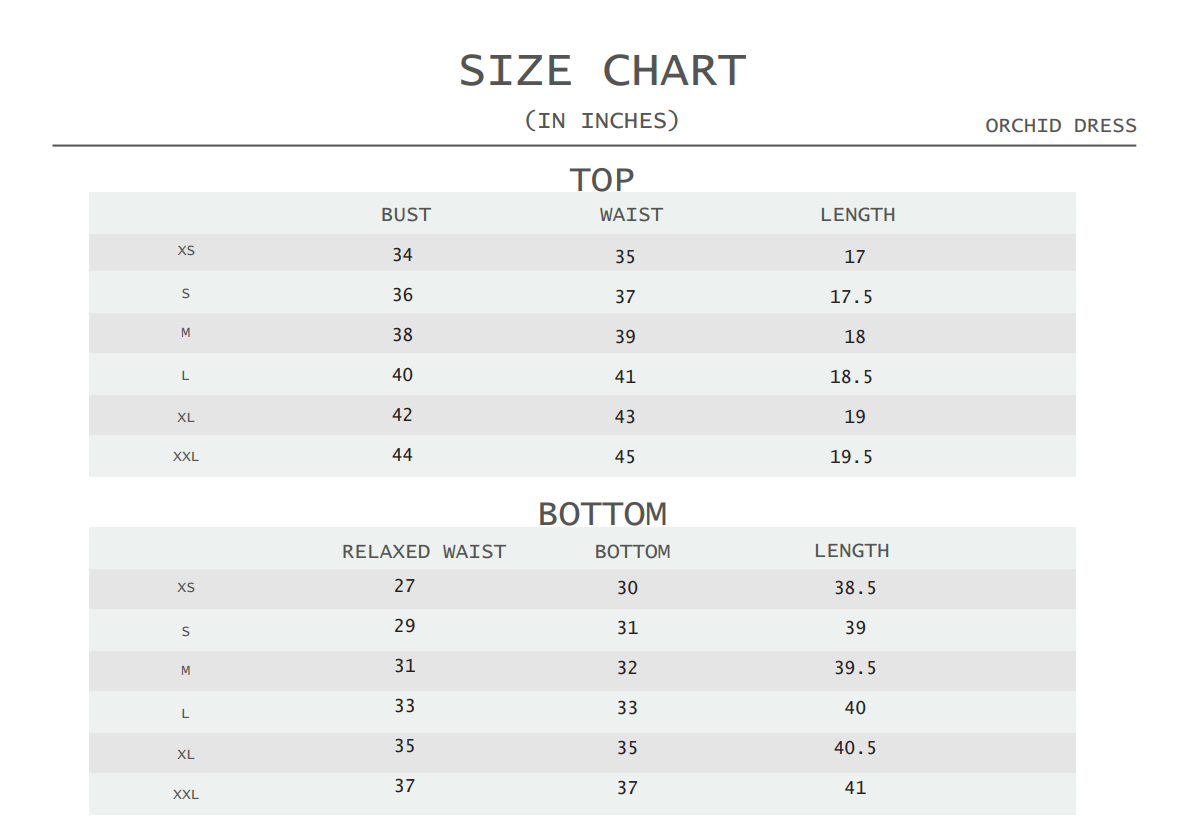Click the WAIST column header in Top table
This screenshot has width=1183, height=829.
(x=631, y=215)
